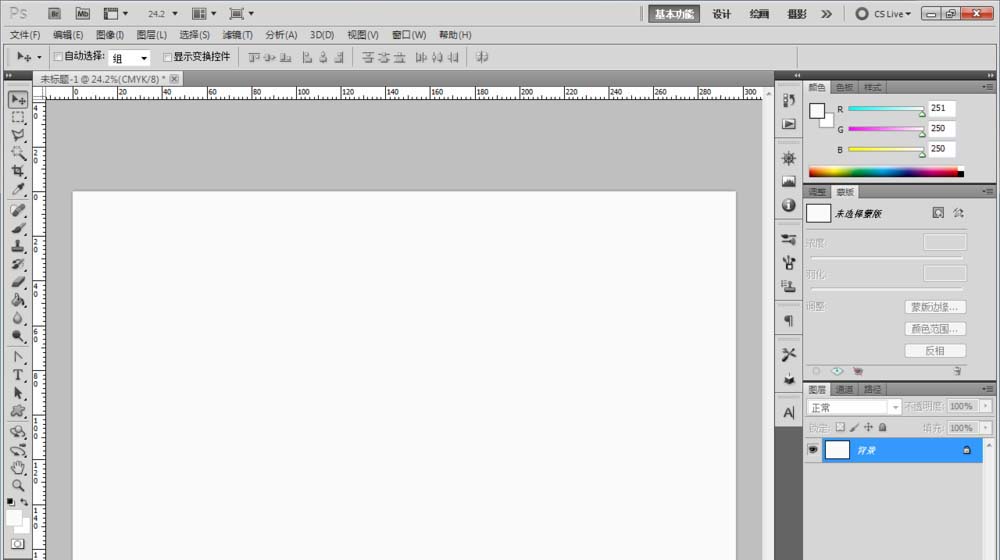Open the Paragraph panel icon
The height and width of the screenshot is (560, 1000).
pyautogui.click(x=789, y=321)
